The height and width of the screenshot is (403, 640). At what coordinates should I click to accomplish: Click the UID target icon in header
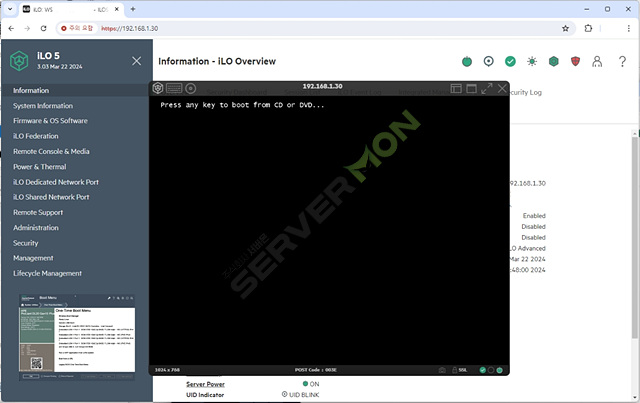click(489, 61)
